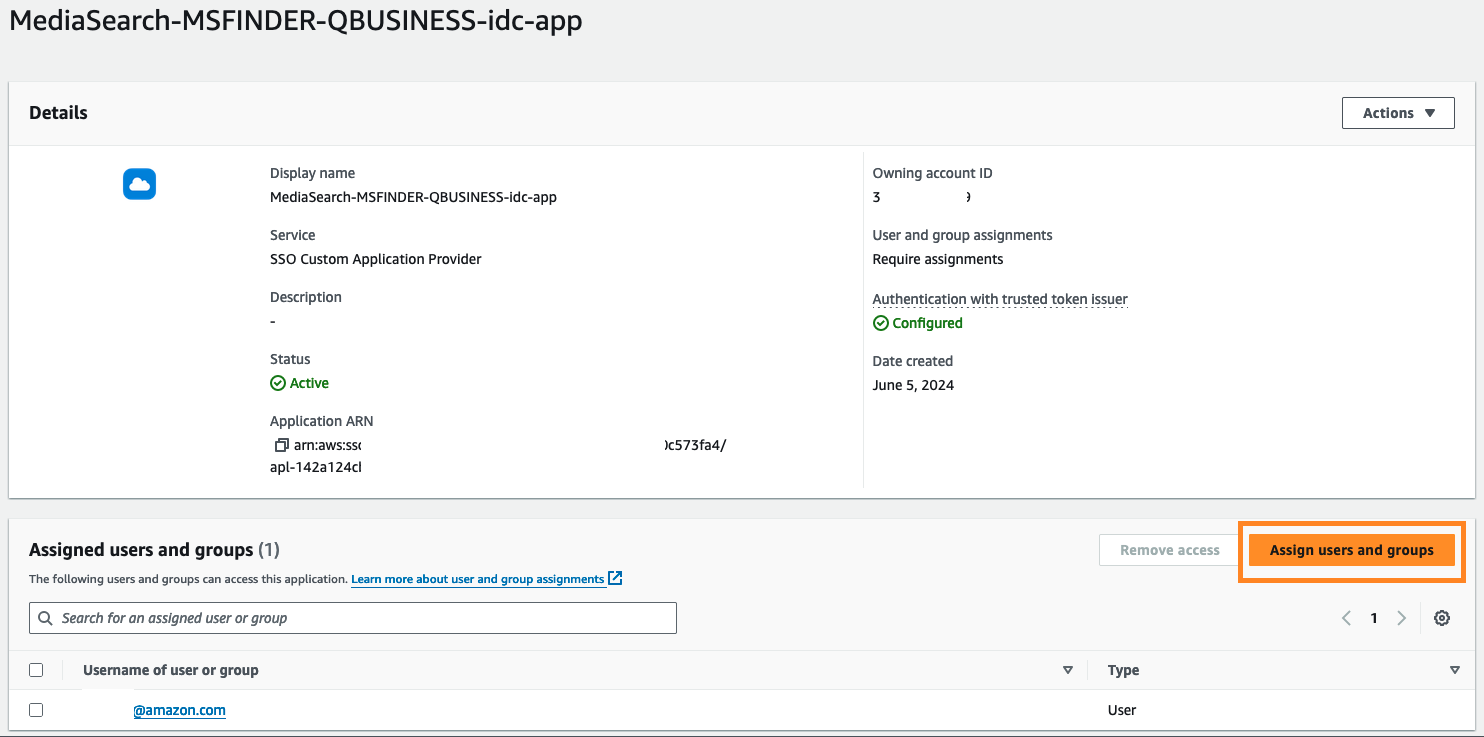Open the @amazon.com user link

click(179, 710)
